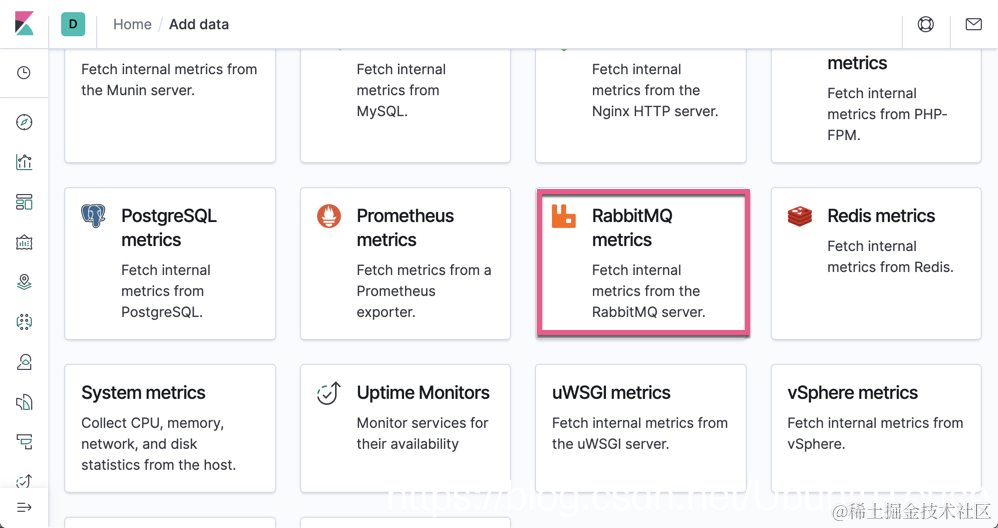The width and height of the screenshot is (998, 528).
Task: Expand the side navigation menu
Action: coord(24,507)
